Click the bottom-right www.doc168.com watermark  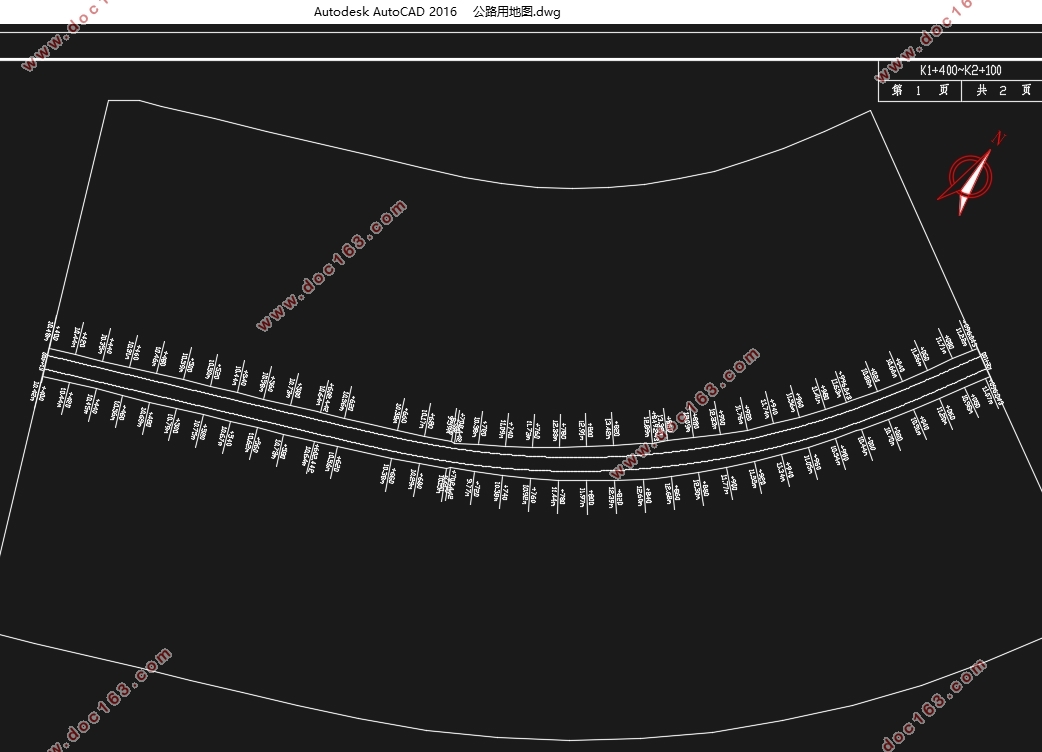pyautogui.click(x=933, y=704)
